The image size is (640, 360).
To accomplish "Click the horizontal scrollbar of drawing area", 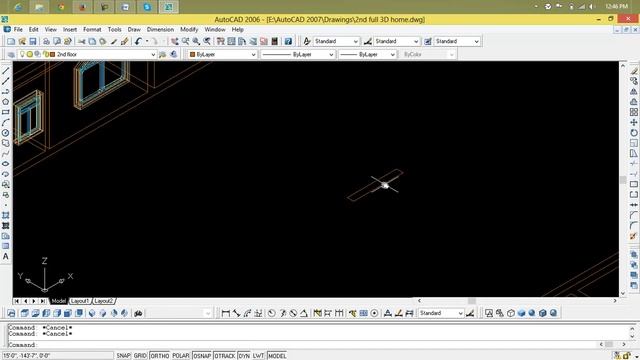I will 517,301.
